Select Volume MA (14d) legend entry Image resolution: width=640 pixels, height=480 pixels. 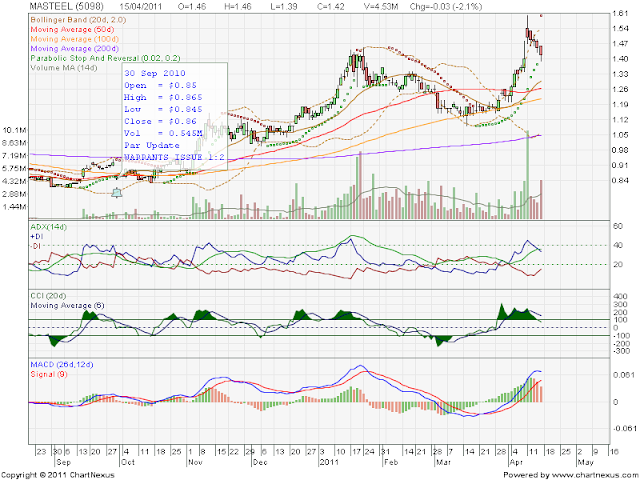pos(64,68)
